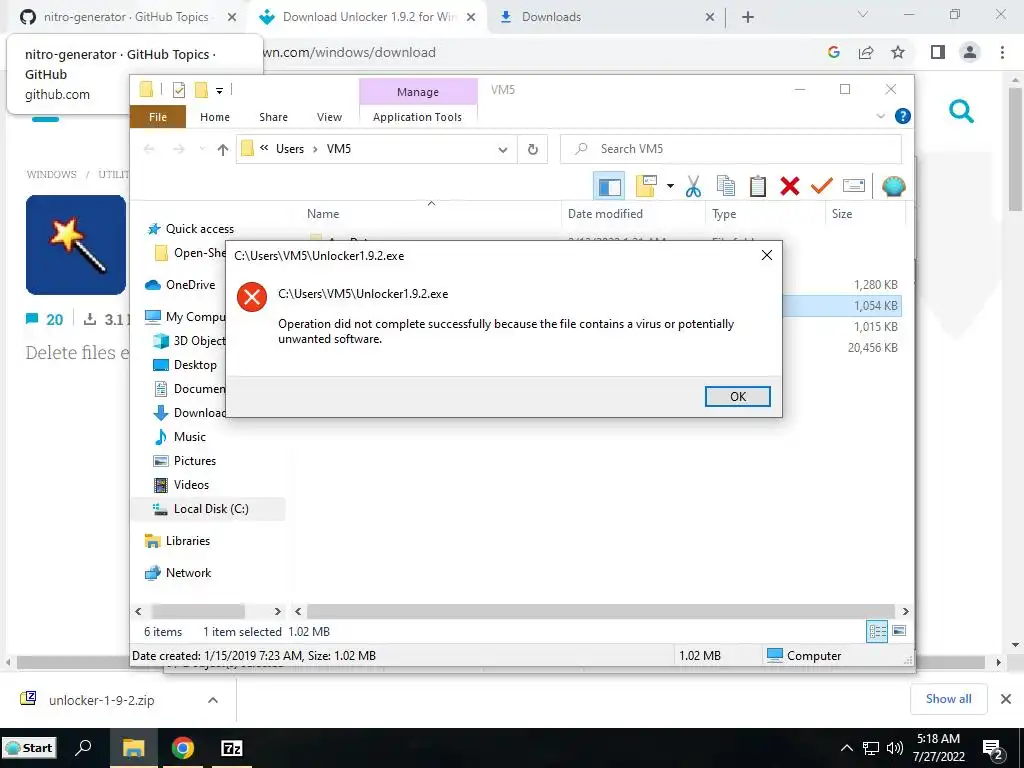
Task: Click the refresh button beside address bar
Action: click(533, 150)
